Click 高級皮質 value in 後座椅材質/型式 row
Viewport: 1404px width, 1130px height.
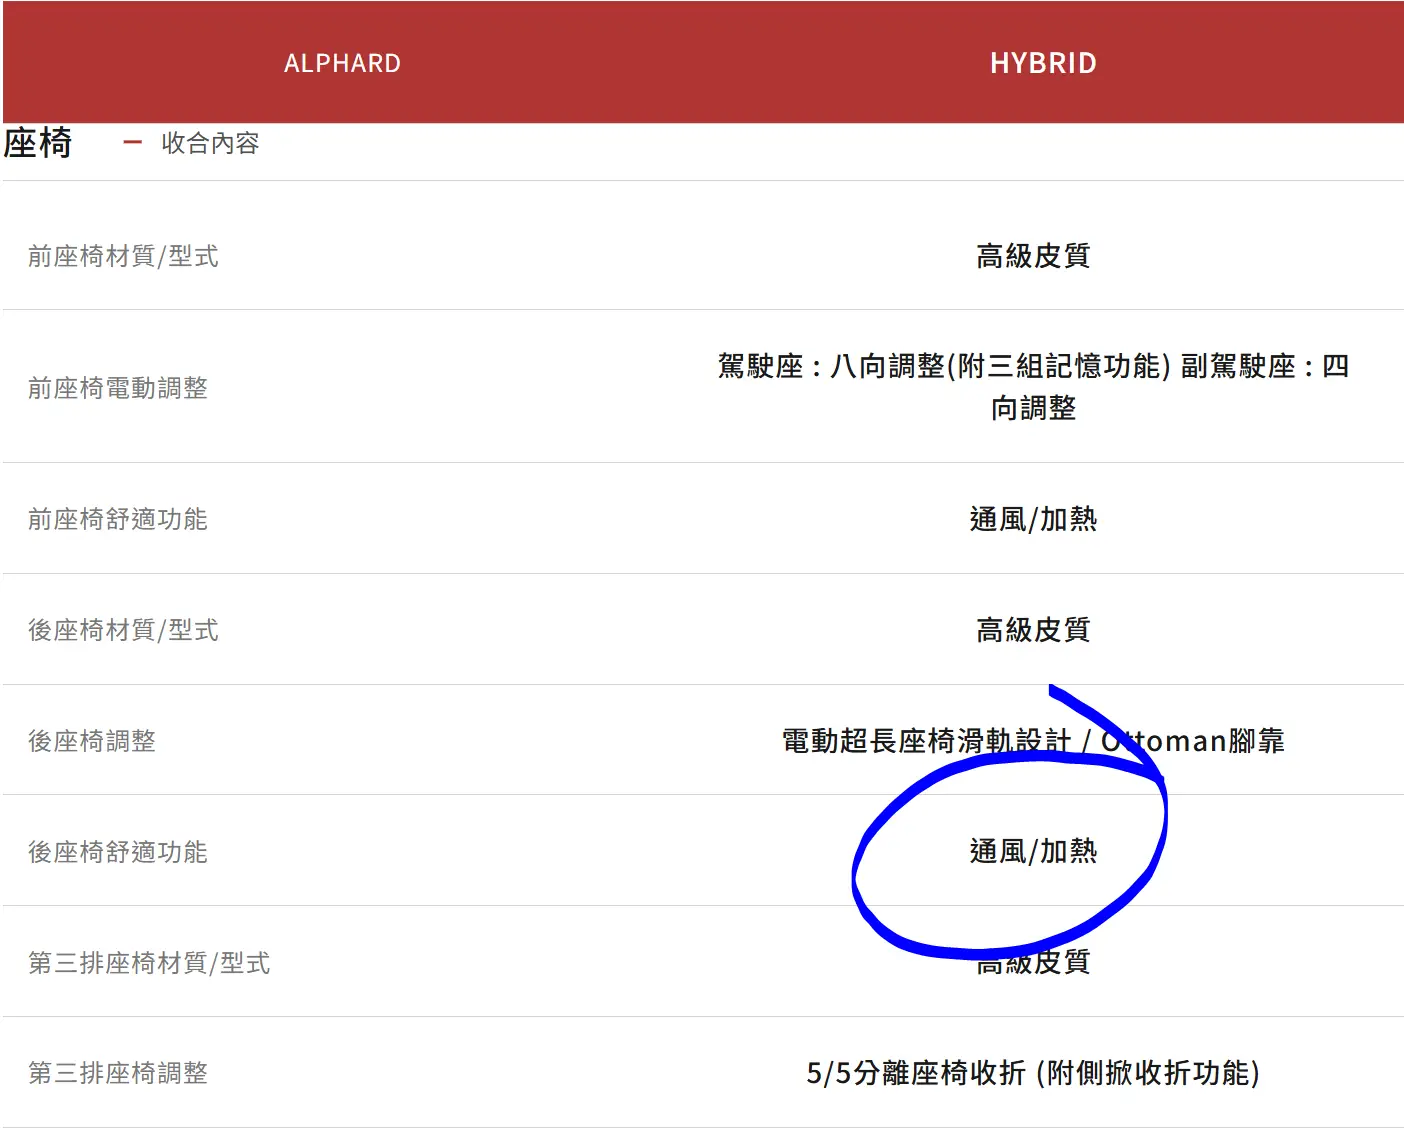pos(1033,630)
